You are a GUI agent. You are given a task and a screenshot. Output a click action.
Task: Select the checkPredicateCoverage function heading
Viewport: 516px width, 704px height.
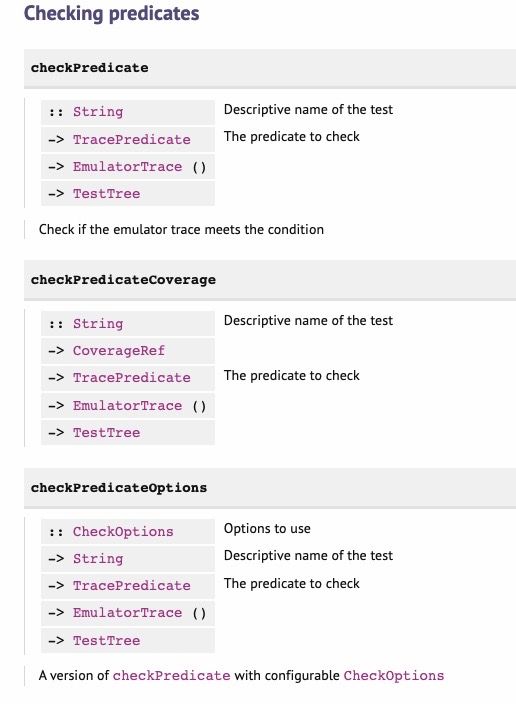click(123, 280)
